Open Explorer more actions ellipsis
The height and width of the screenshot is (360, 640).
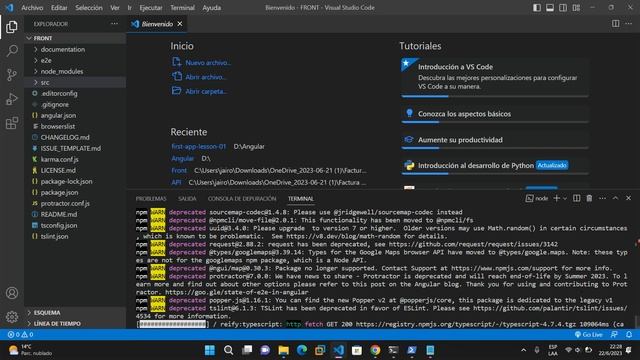coord(114,24)
